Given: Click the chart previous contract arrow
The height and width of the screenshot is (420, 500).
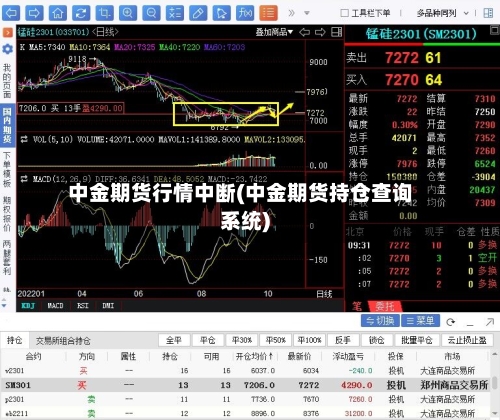Looking at the screenshot, I should click(304, 32).
